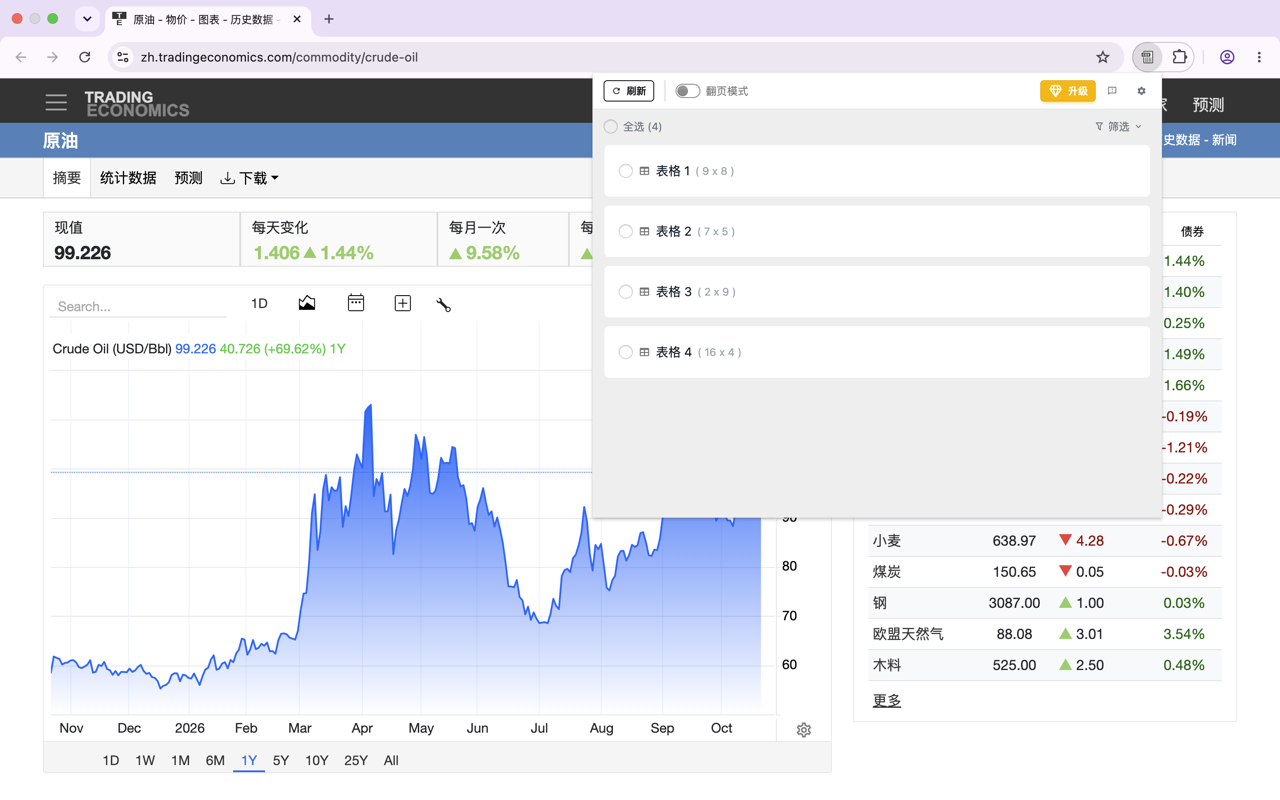Select the 全选 (4) radio button
This screenshot has height=800, width=1280.
[611, 126]
